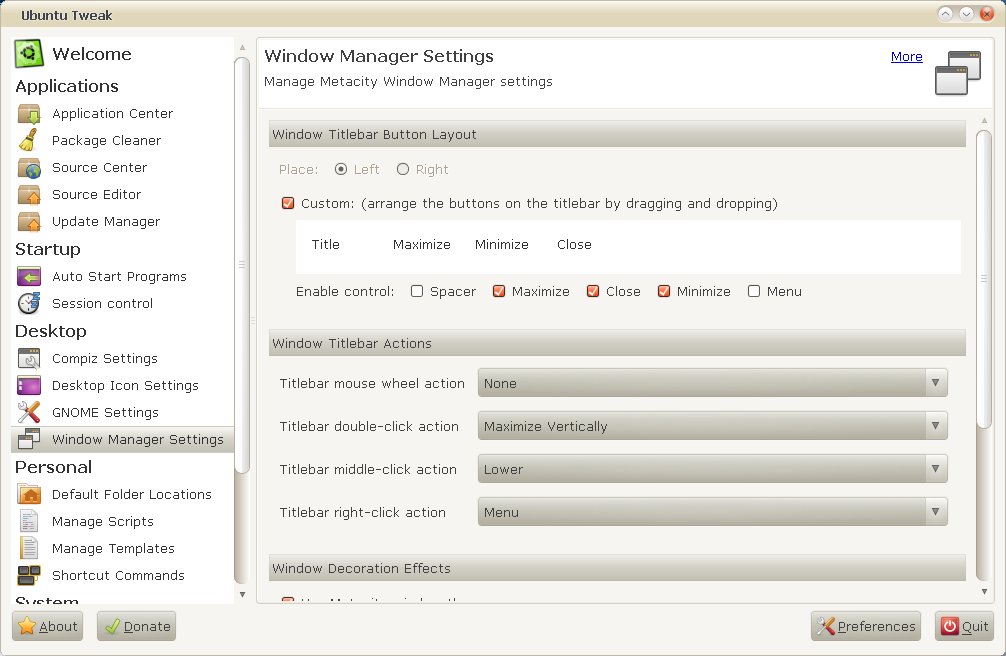The image size is (1006, 656).
Task: Follow the More link
Action: [x=907, y=56]
